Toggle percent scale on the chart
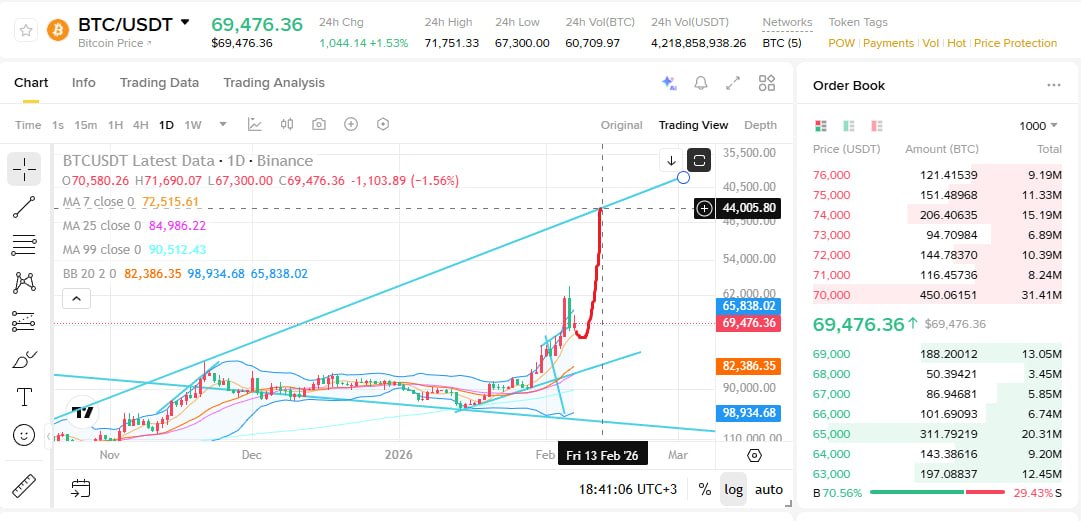 (705, 489)
